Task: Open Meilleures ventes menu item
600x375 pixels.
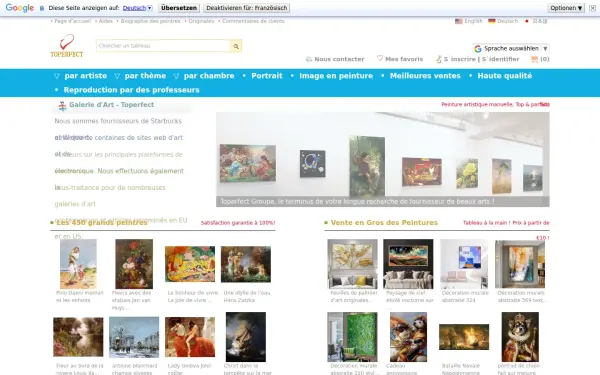Action: pos(425,76)
